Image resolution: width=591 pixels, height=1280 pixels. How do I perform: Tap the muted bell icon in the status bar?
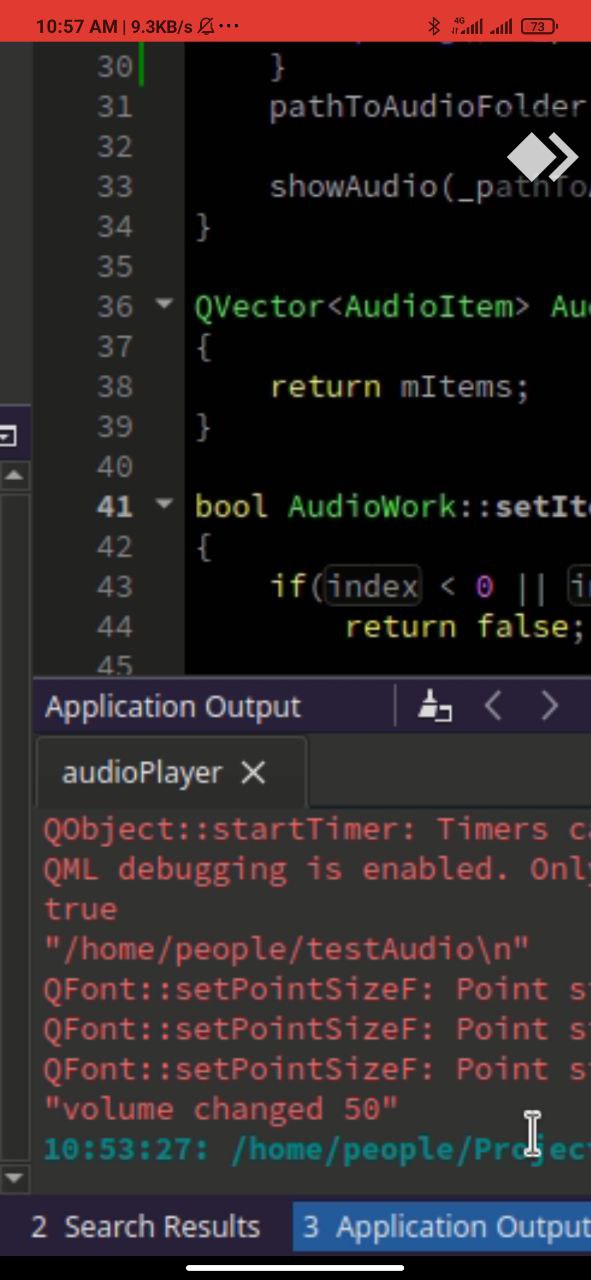tap(205, 27)
